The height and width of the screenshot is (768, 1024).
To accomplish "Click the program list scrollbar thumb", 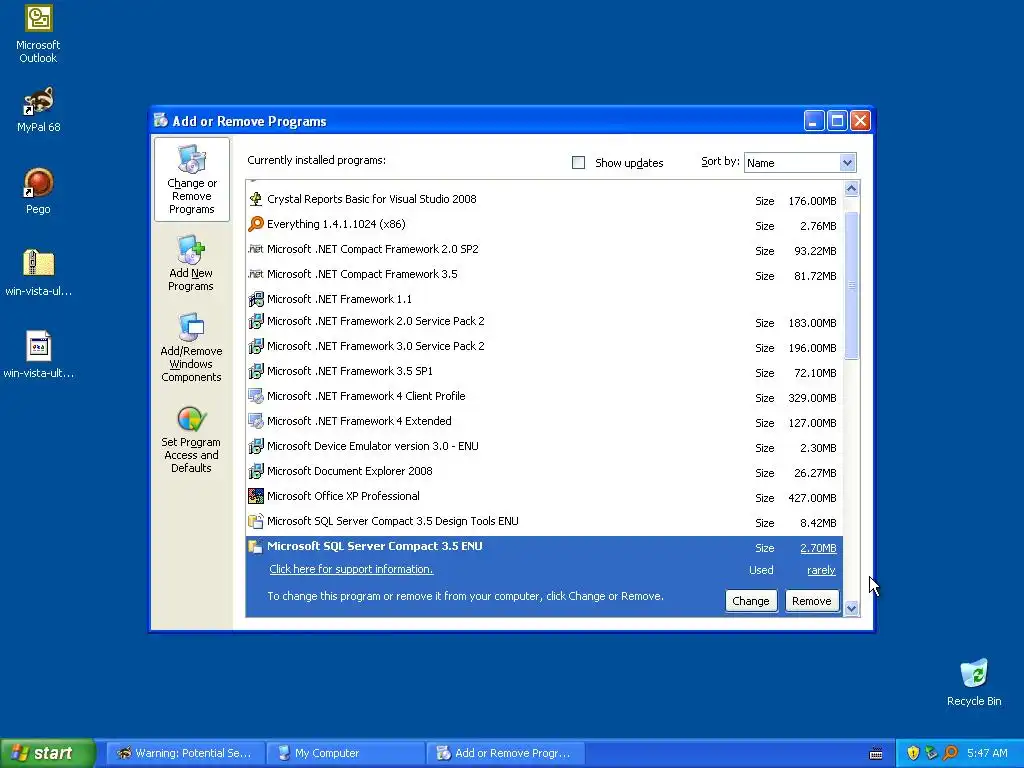I will click(852, 285).
